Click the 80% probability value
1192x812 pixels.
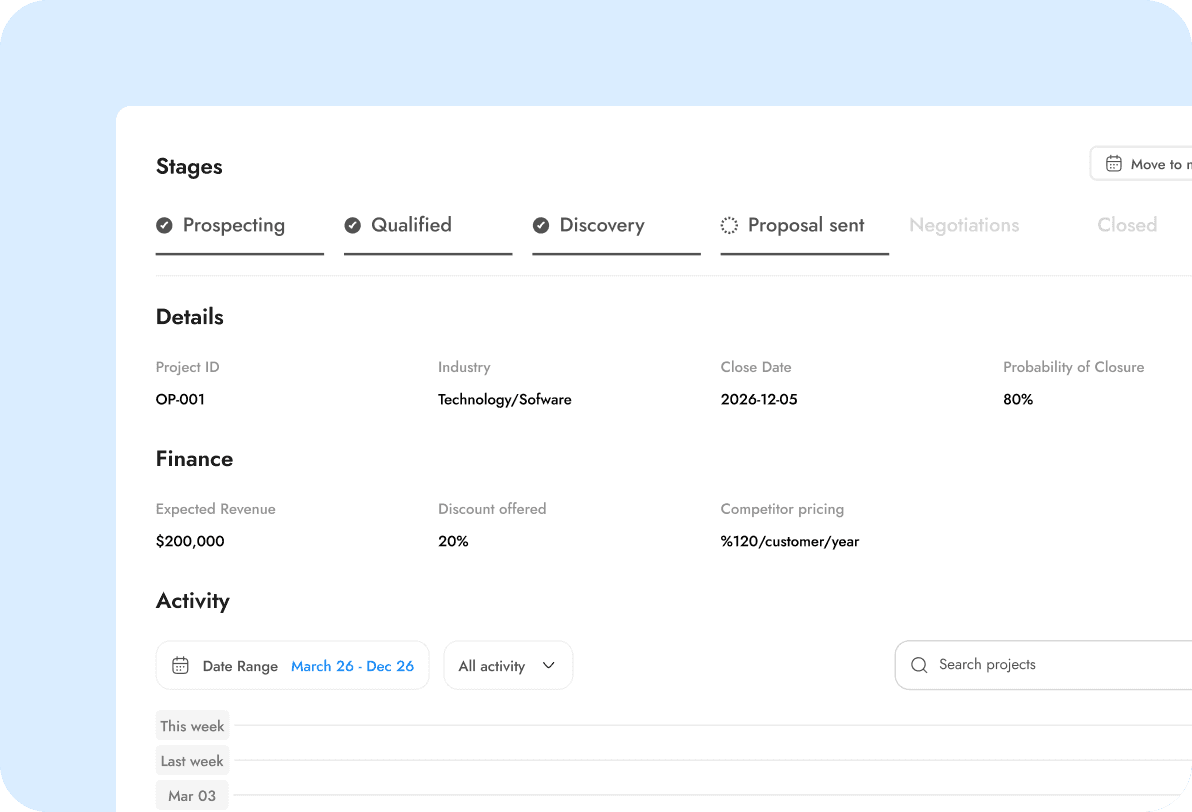pos(1018,399)
